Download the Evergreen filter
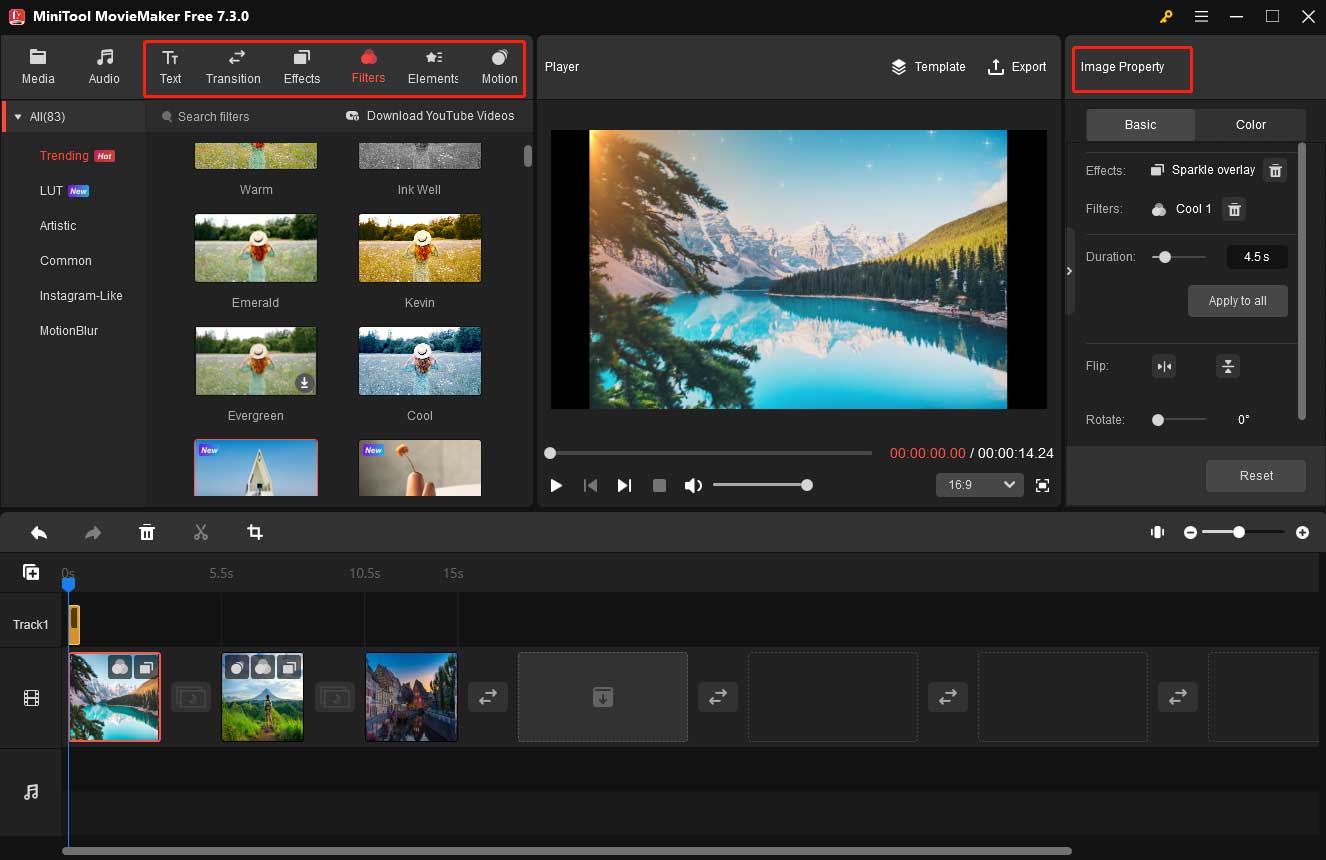1326x860 pixels. (x=305, y=383)
